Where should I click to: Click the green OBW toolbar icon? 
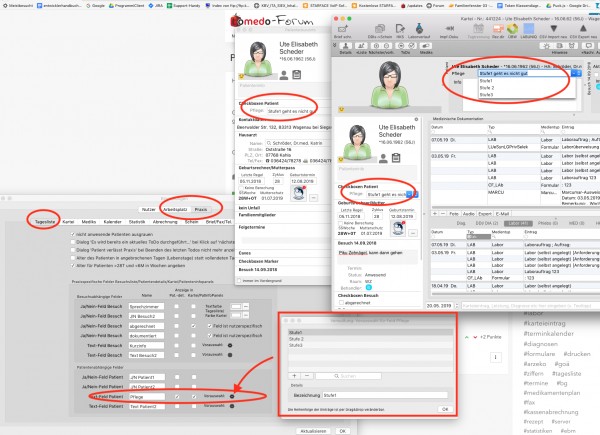tap(512, 29)
